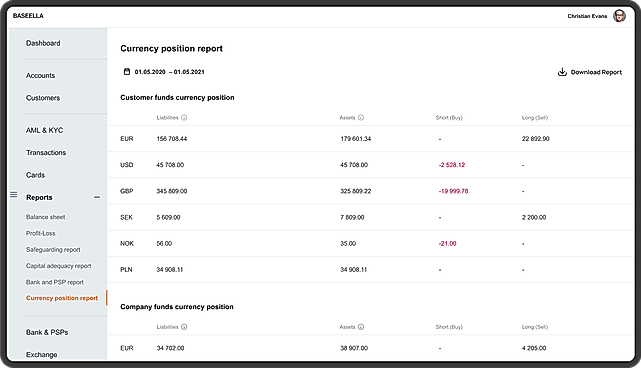
Task: Click Long (Sell) header in Company funds table
Action: pos(535,327)
